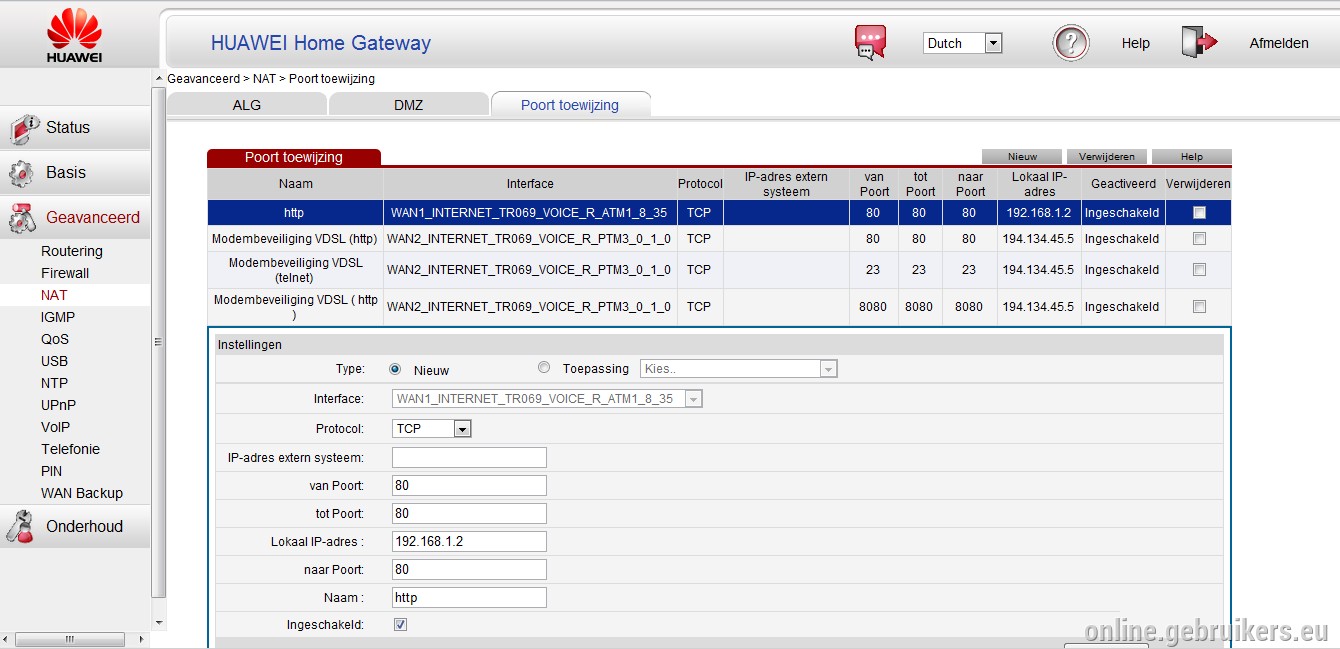Select the Toepassing radio button
Screen dimensions: 1340x649
coord(544,368)
